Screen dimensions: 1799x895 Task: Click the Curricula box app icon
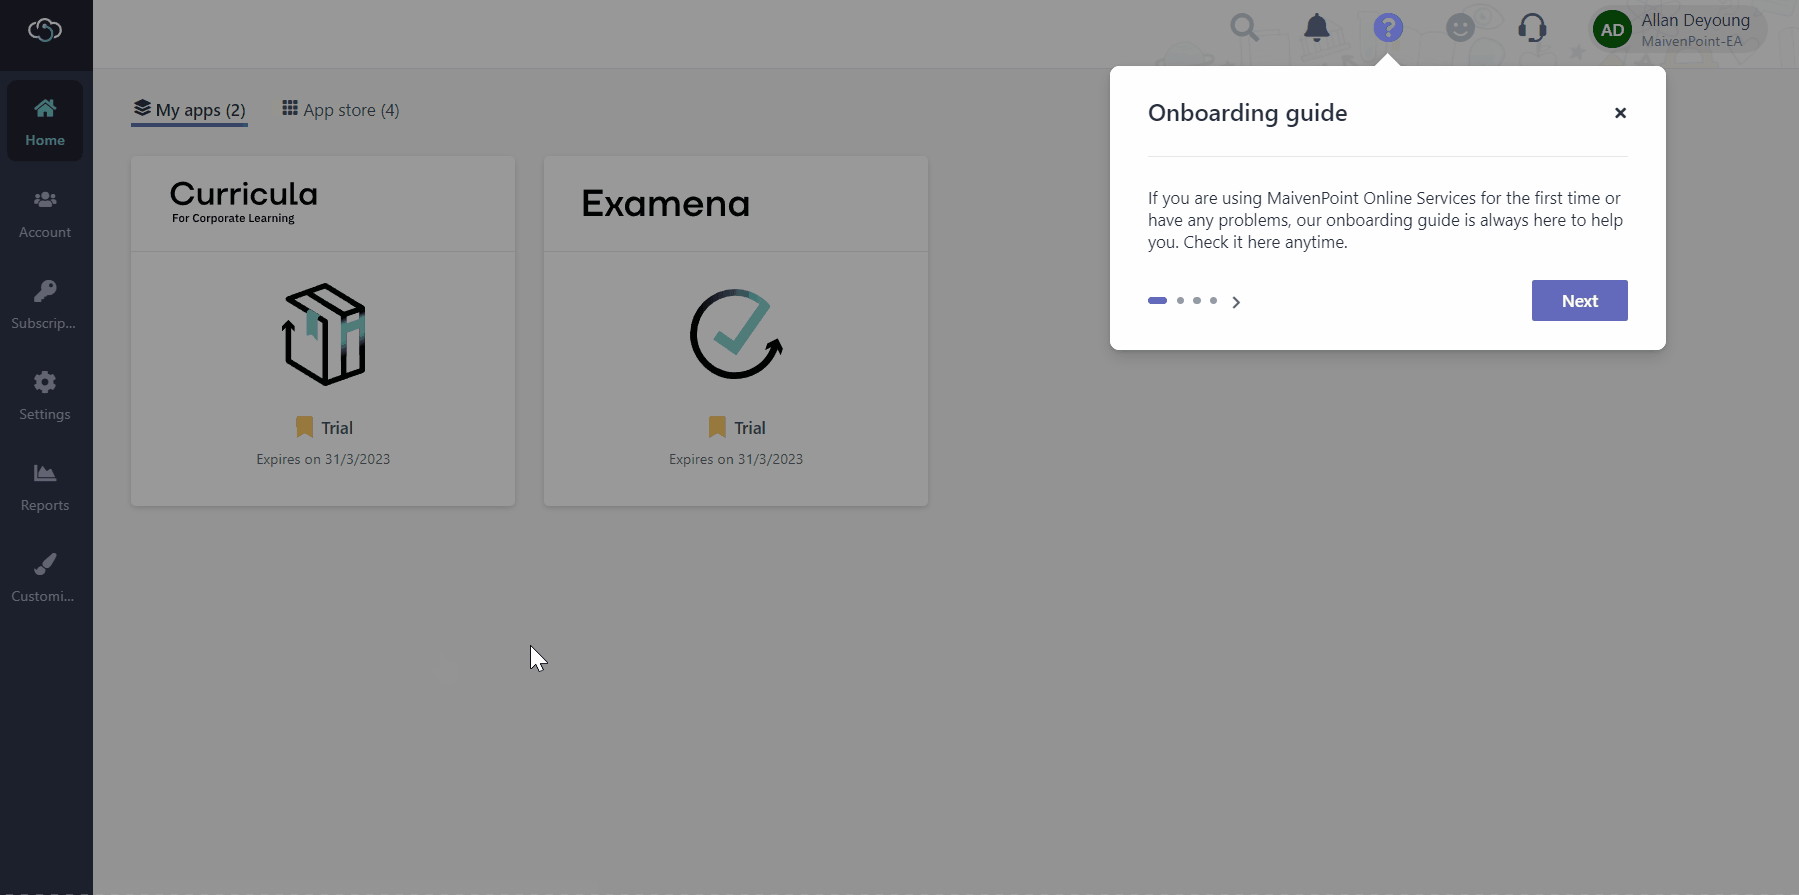pos(324,334)
